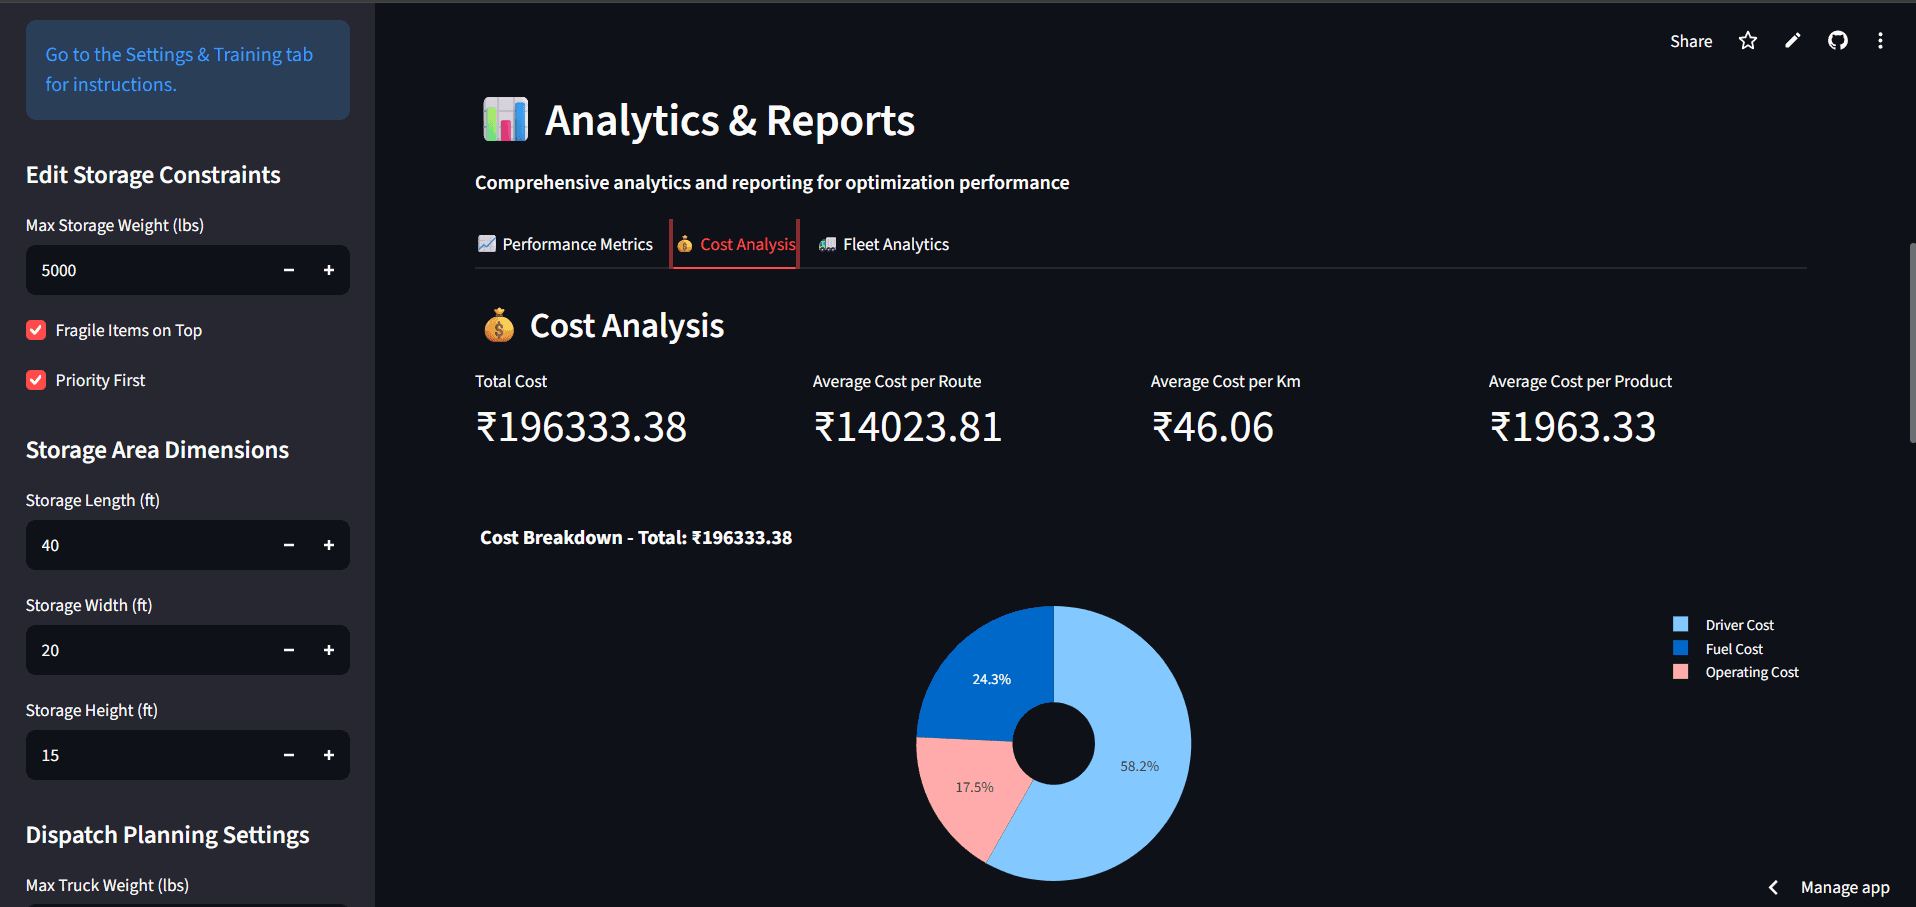
Task: Toggle Fuel Cost legend swatch
Action: [1680, 648]
